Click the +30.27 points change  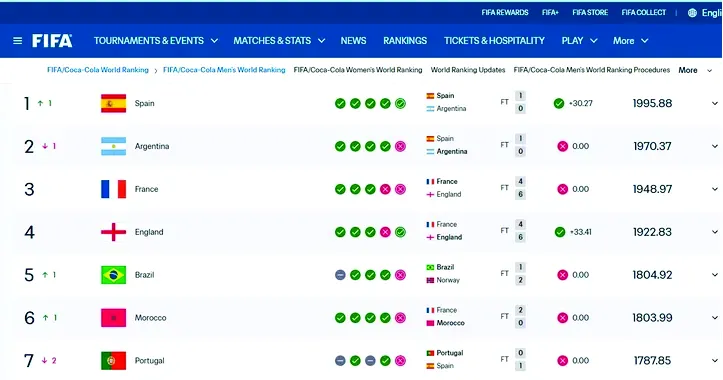pyautogui.click(x=581, y=103)
